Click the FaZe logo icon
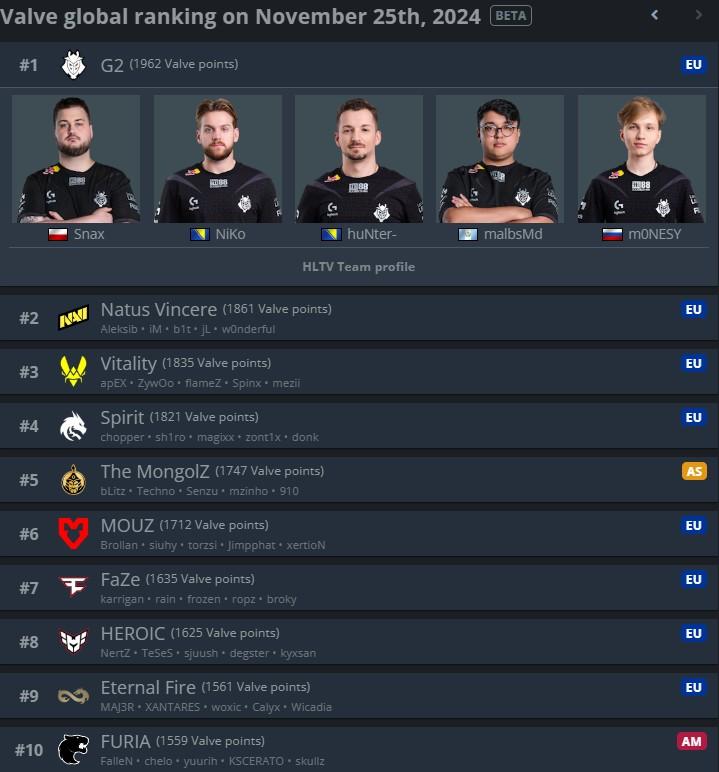719x772 pixels. [73, 586]
